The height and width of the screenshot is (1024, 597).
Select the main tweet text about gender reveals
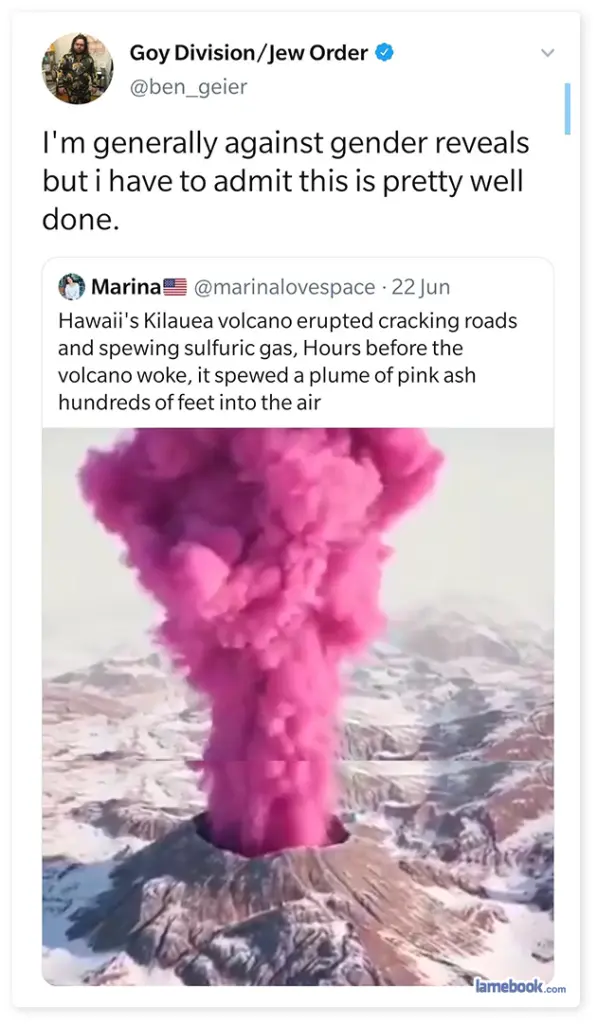[x=286, y=182]
